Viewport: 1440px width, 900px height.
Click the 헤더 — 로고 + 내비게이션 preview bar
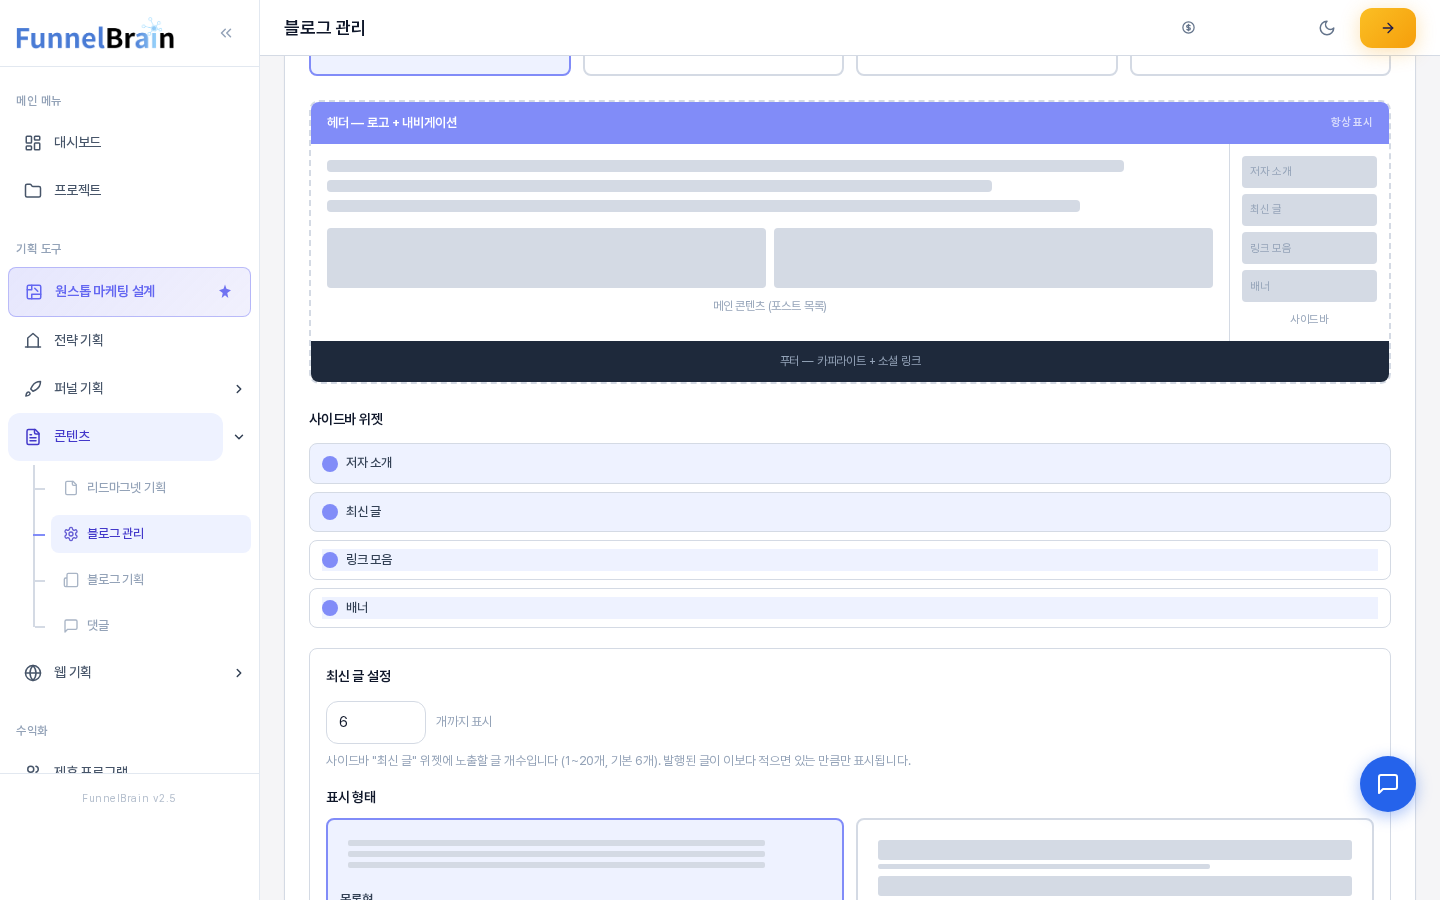coord(850,123)
